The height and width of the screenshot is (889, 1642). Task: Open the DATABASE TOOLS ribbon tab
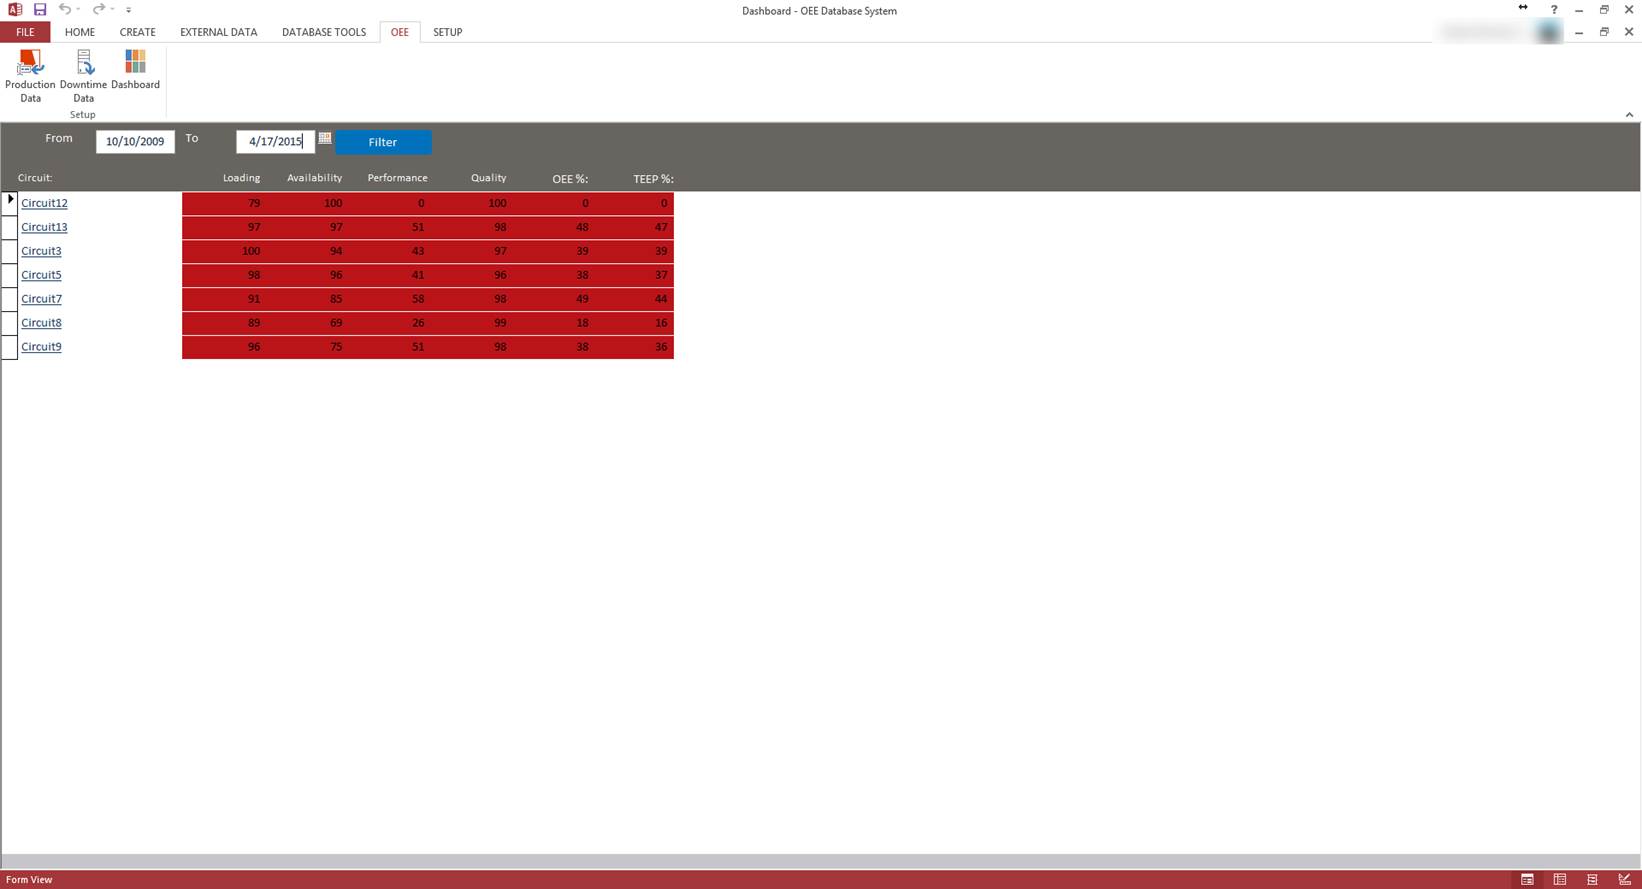pyautogui.click(x=324, y=32)
